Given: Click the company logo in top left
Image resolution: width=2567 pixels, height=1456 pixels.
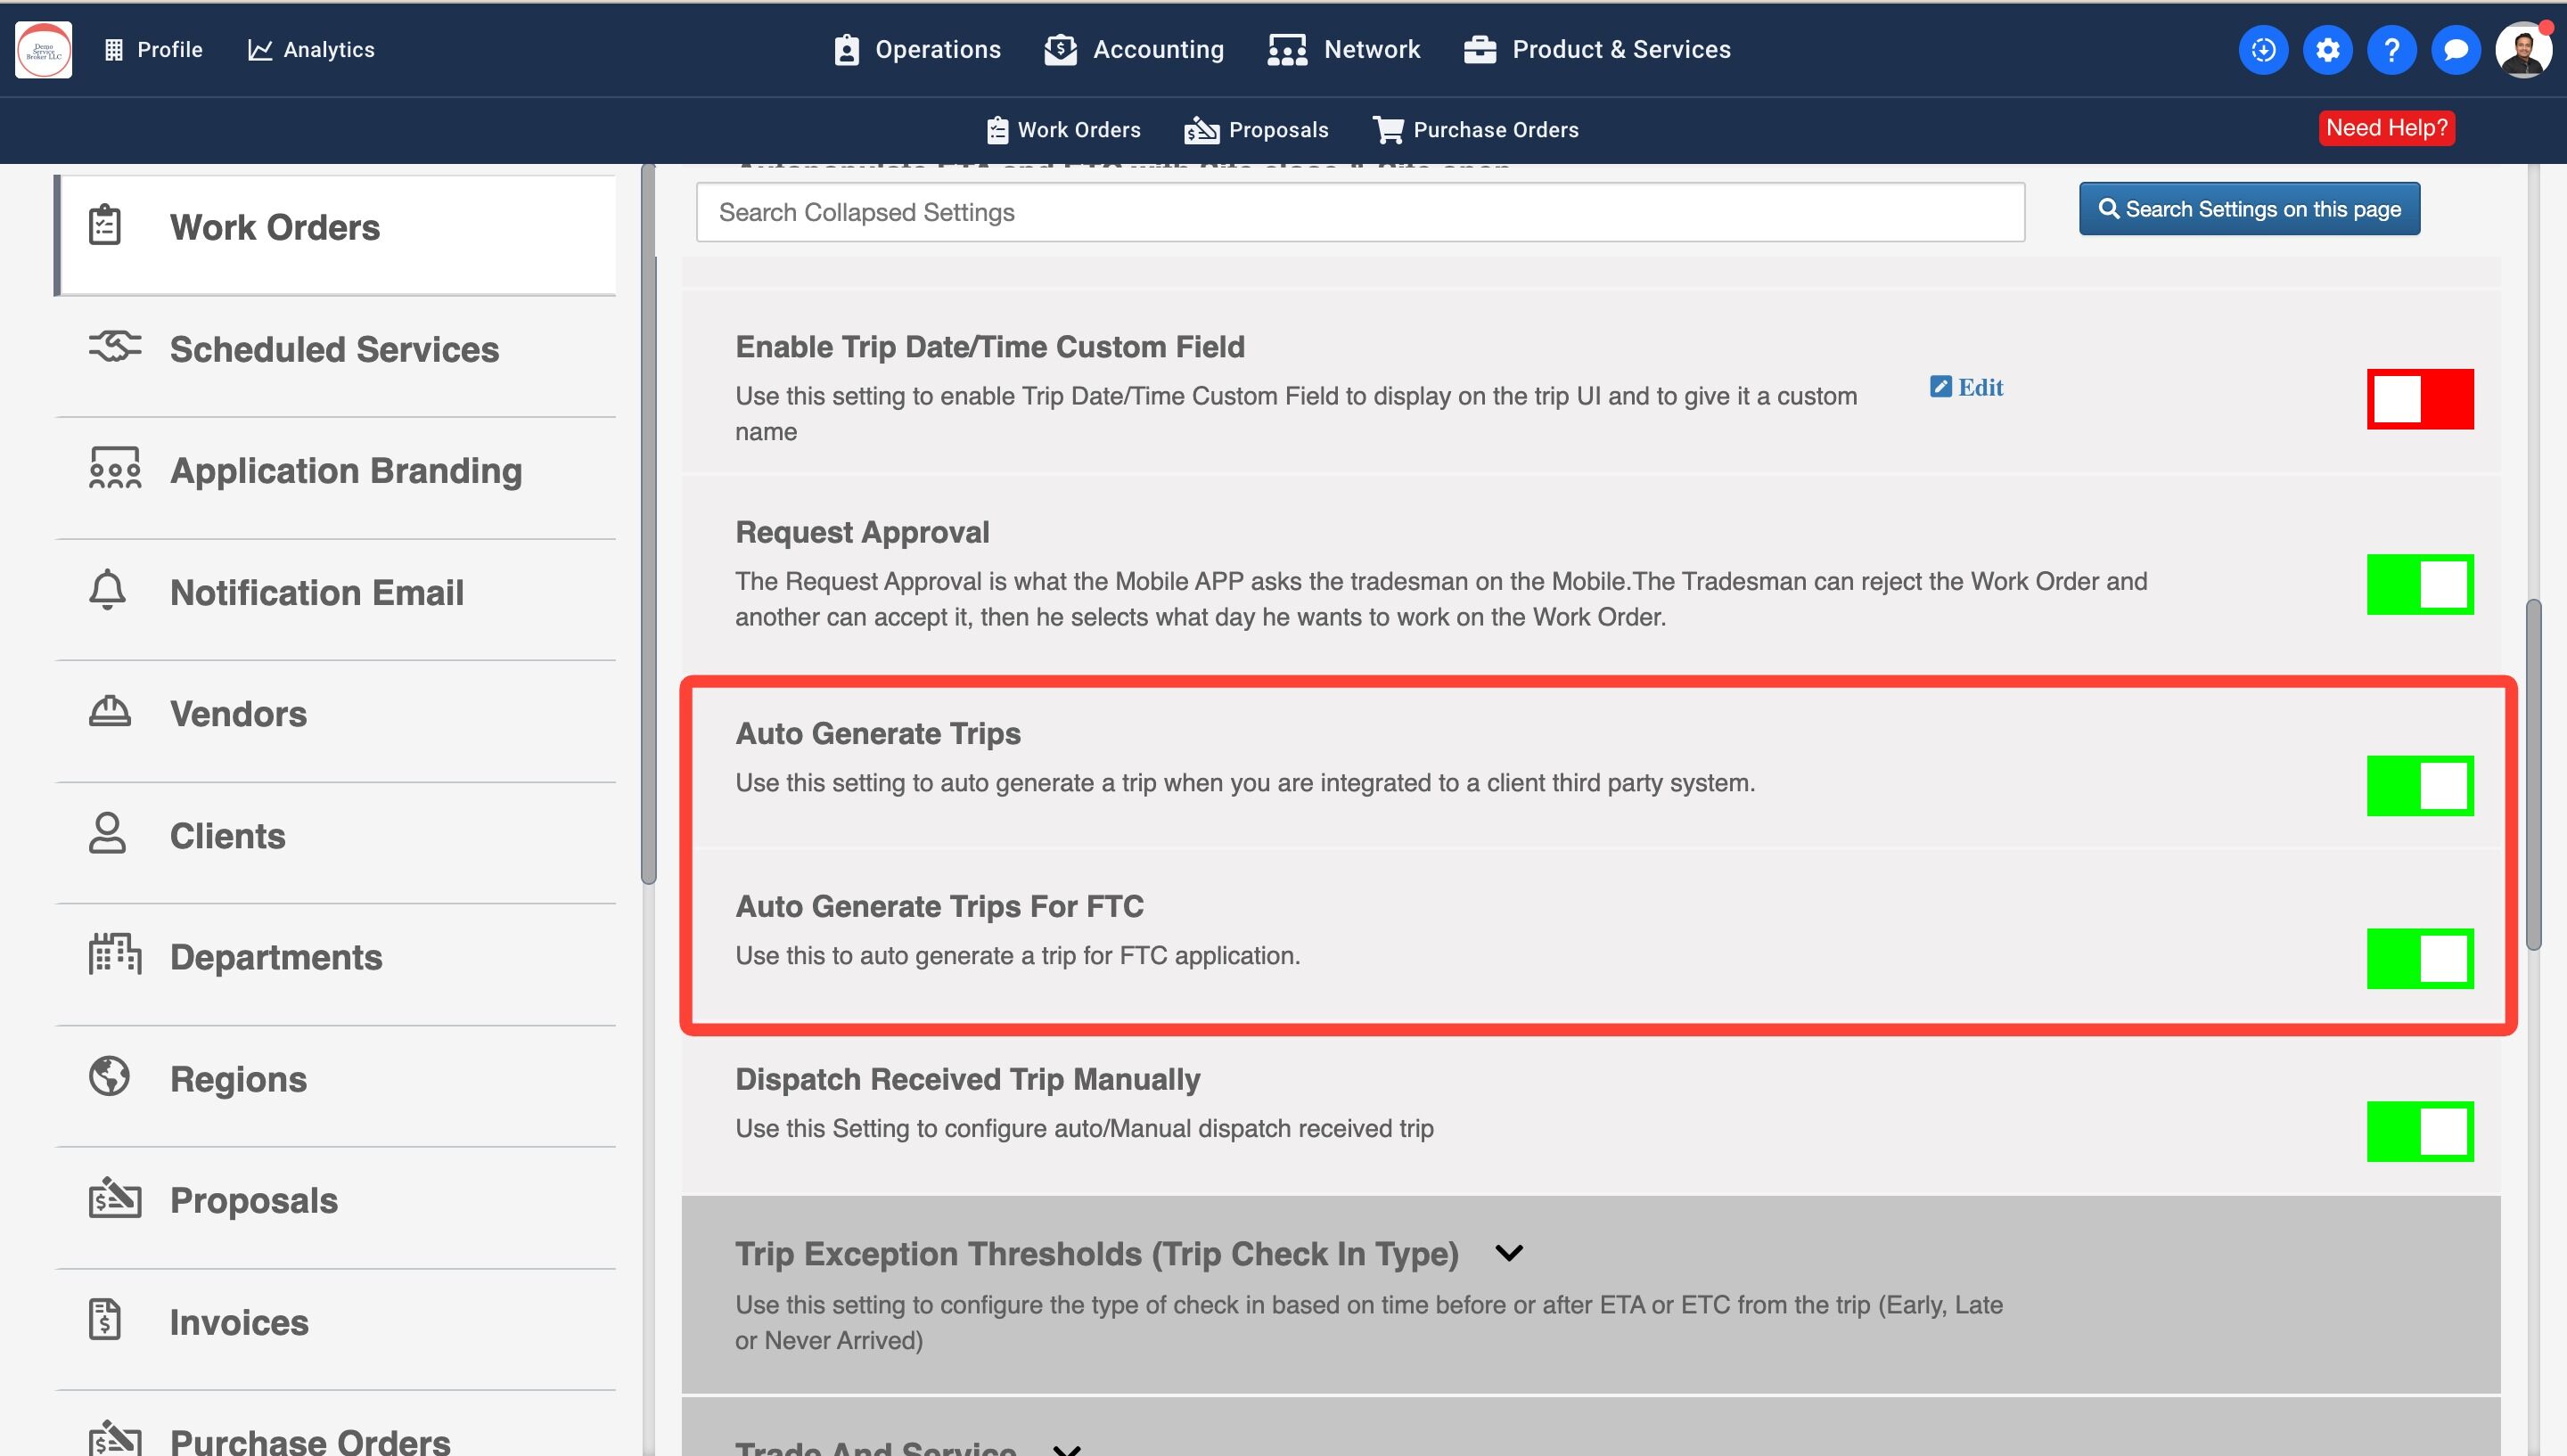Looking at the screenshot, I should coord(43,50).
